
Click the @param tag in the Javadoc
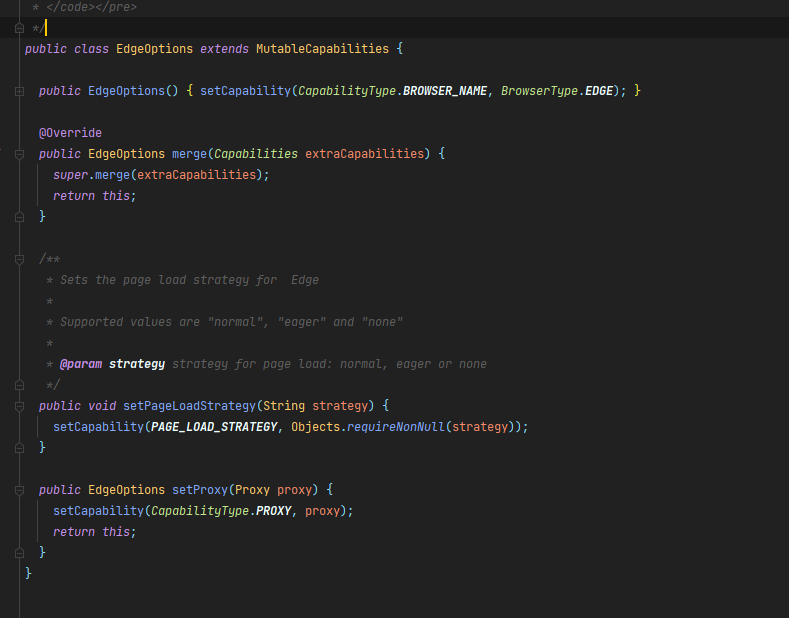(81, 364)
